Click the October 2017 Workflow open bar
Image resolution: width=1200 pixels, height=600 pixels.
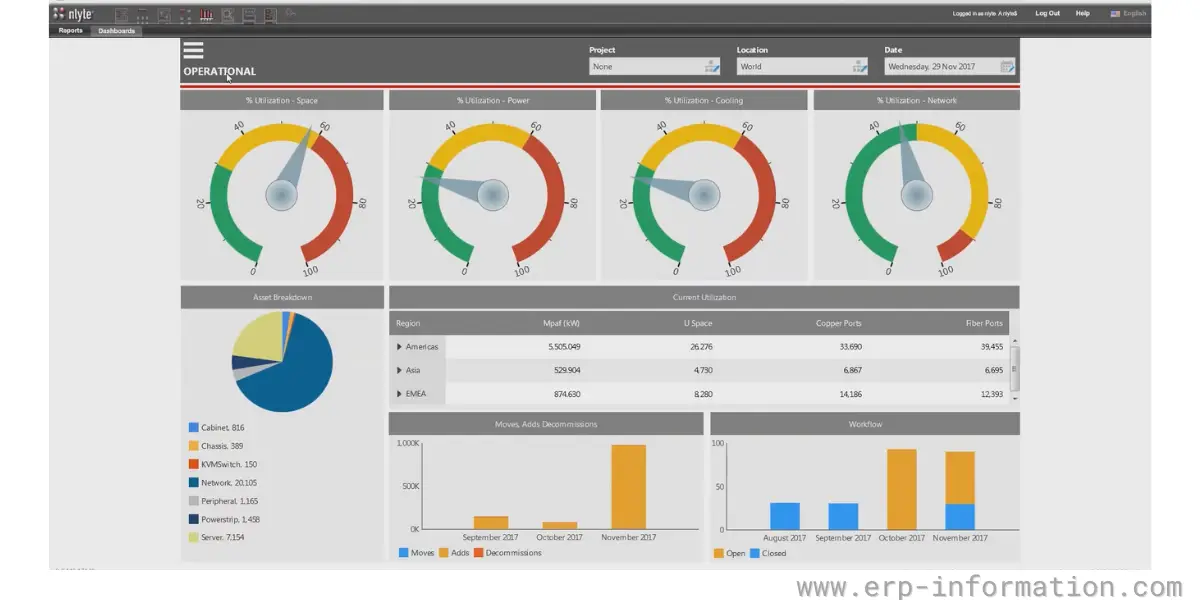901,489
